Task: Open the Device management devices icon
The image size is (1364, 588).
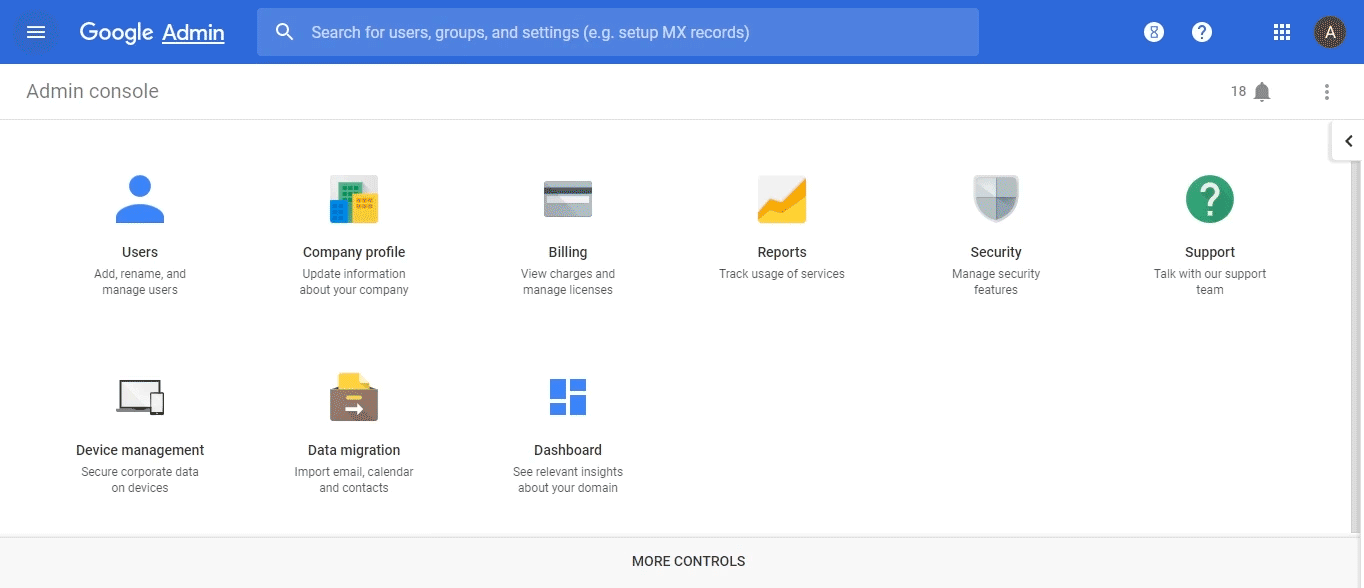Action: coord(140,397)
